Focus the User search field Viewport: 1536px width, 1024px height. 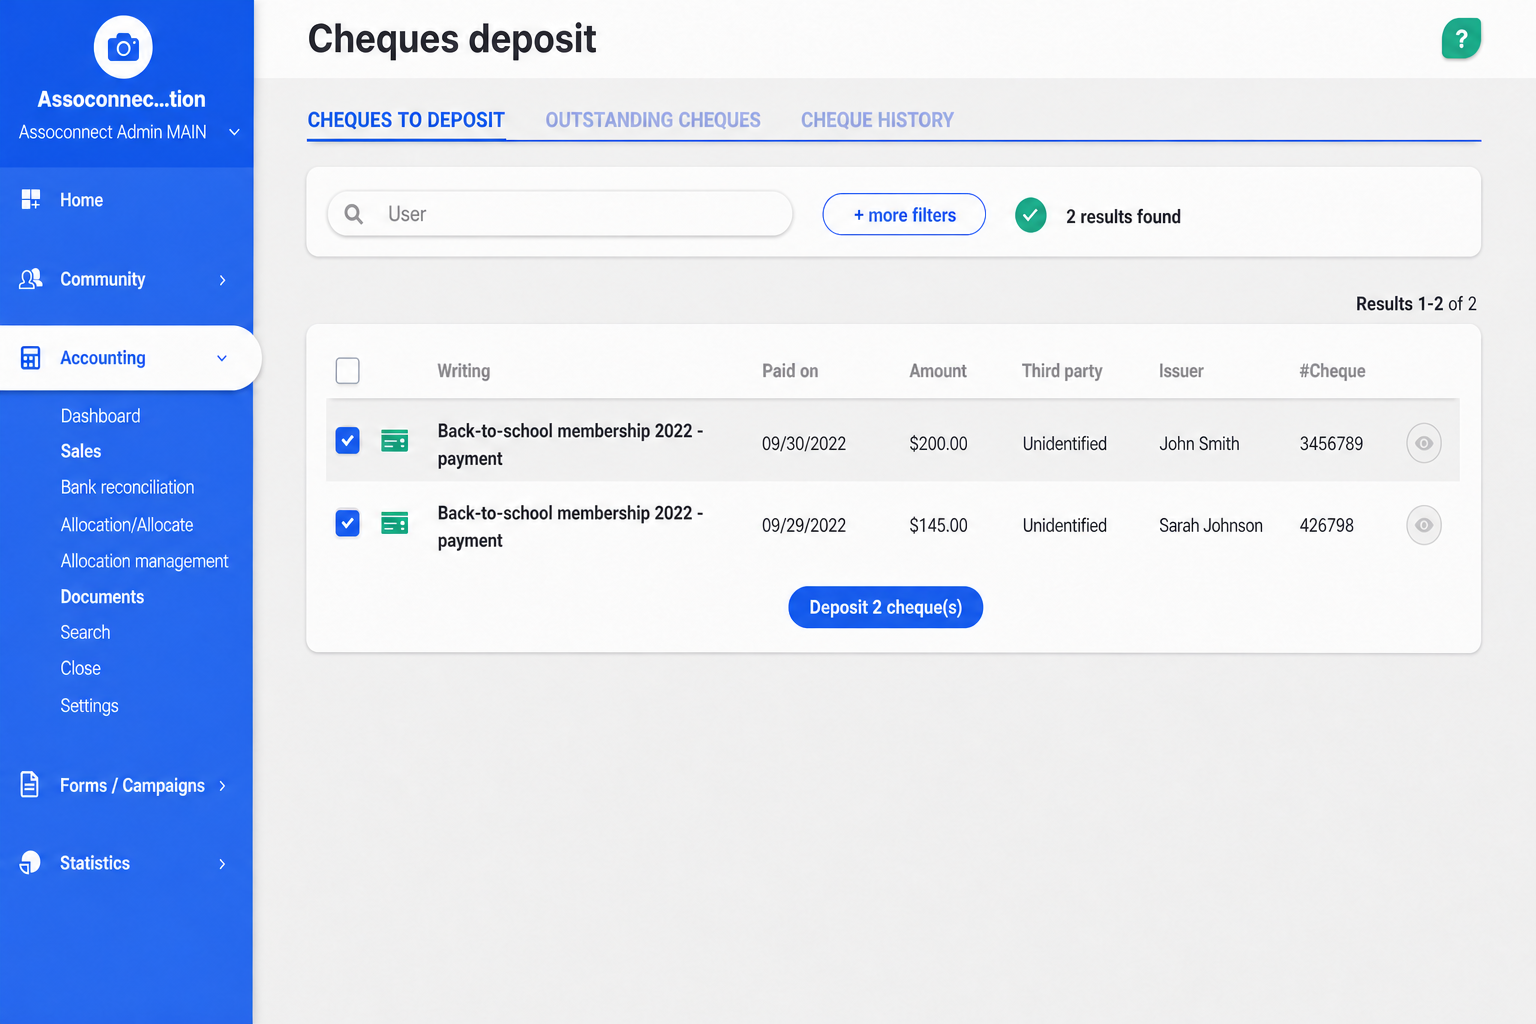pos(560,214)
